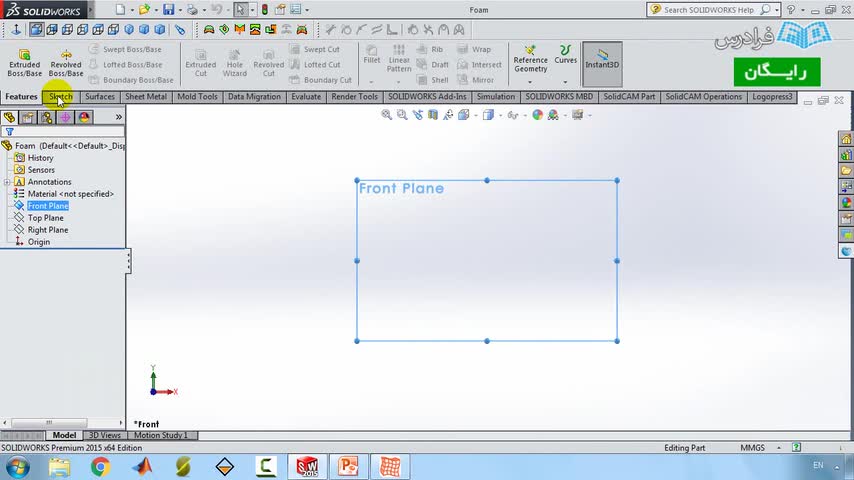Click the Open file folder icon
The image size is (854, 480).
pos(144,10)
